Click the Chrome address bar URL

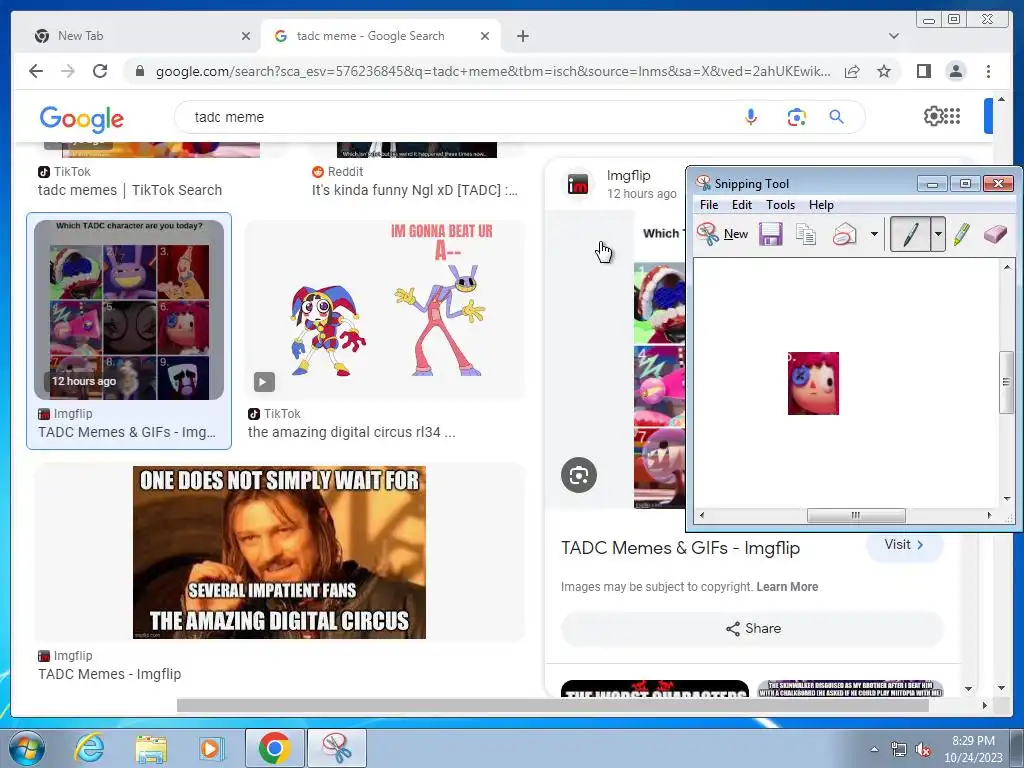point(493,71)
